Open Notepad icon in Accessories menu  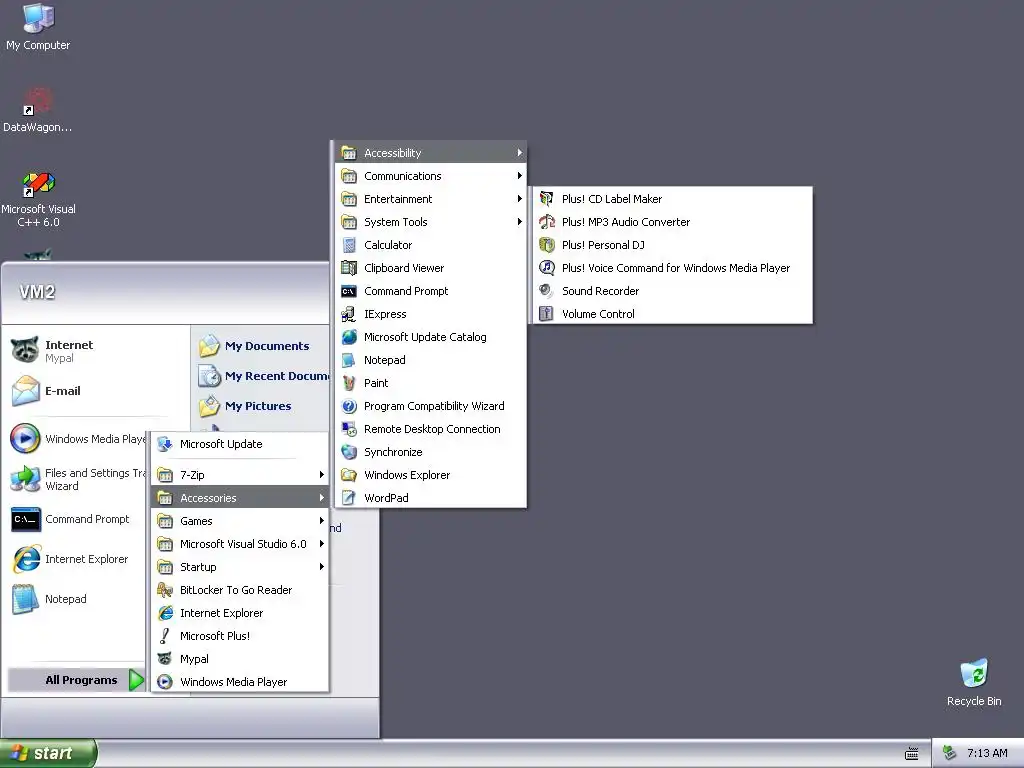pyautogui.click(x=349, y=360)
